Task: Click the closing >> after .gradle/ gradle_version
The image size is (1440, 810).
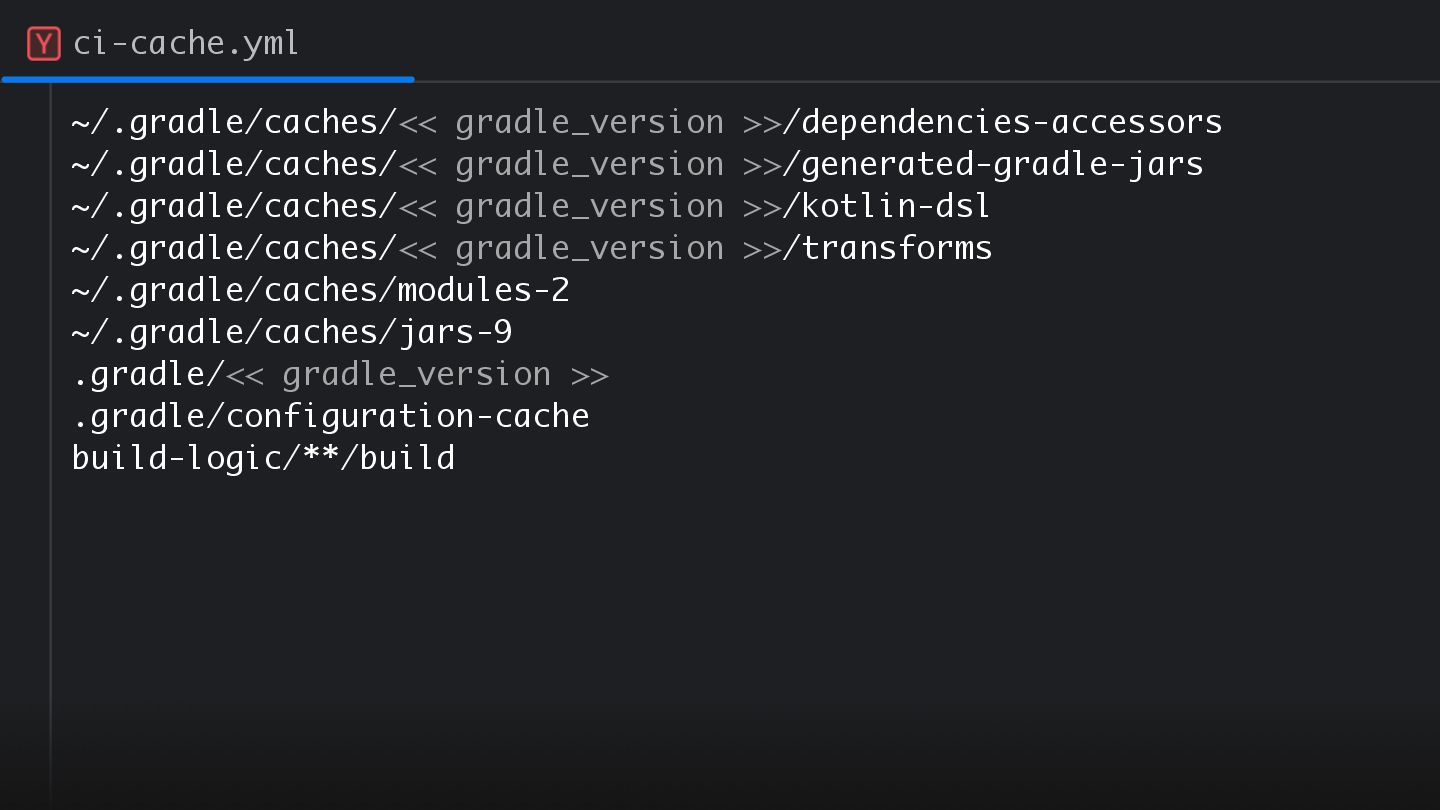Action: coord(589,374)
